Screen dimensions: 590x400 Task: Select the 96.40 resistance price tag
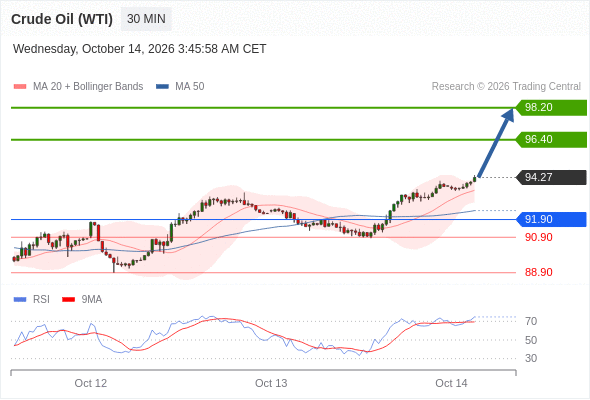pyautogui.click(x=551, y=140)
